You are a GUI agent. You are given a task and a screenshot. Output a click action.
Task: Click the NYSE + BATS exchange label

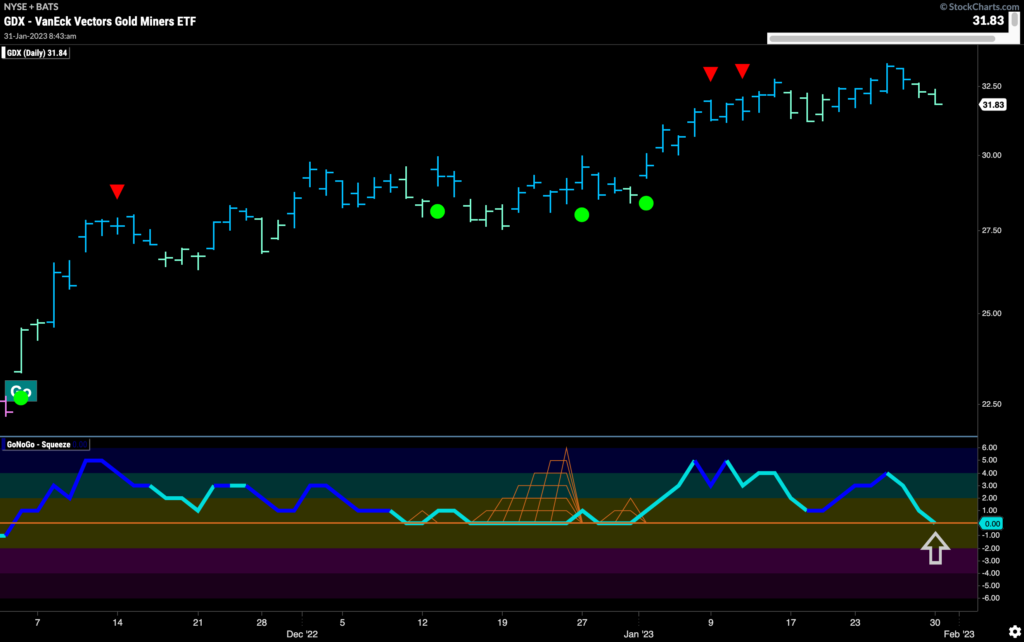(x=33, y=6)
